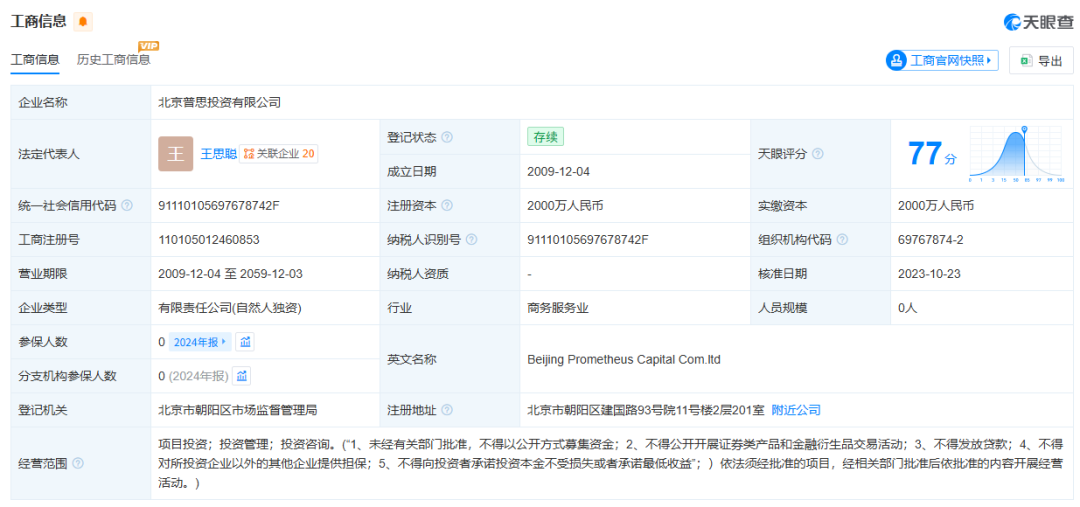1080x507 pixels.
Task: Select company name 北京普思投资有限公司
Action: 220,103
